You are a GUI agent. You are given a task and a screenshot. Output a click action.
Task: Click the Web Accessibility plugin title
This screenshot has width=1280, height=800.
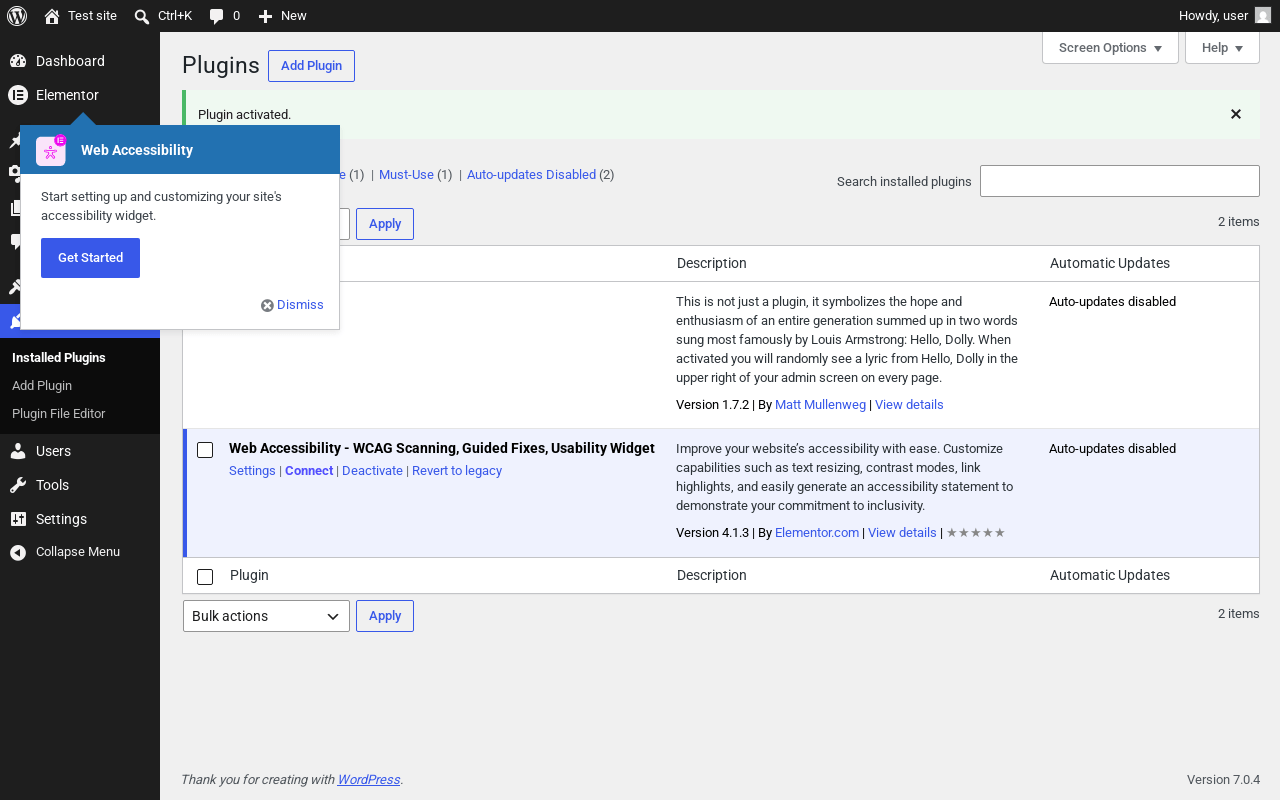[x=442, y=449]
